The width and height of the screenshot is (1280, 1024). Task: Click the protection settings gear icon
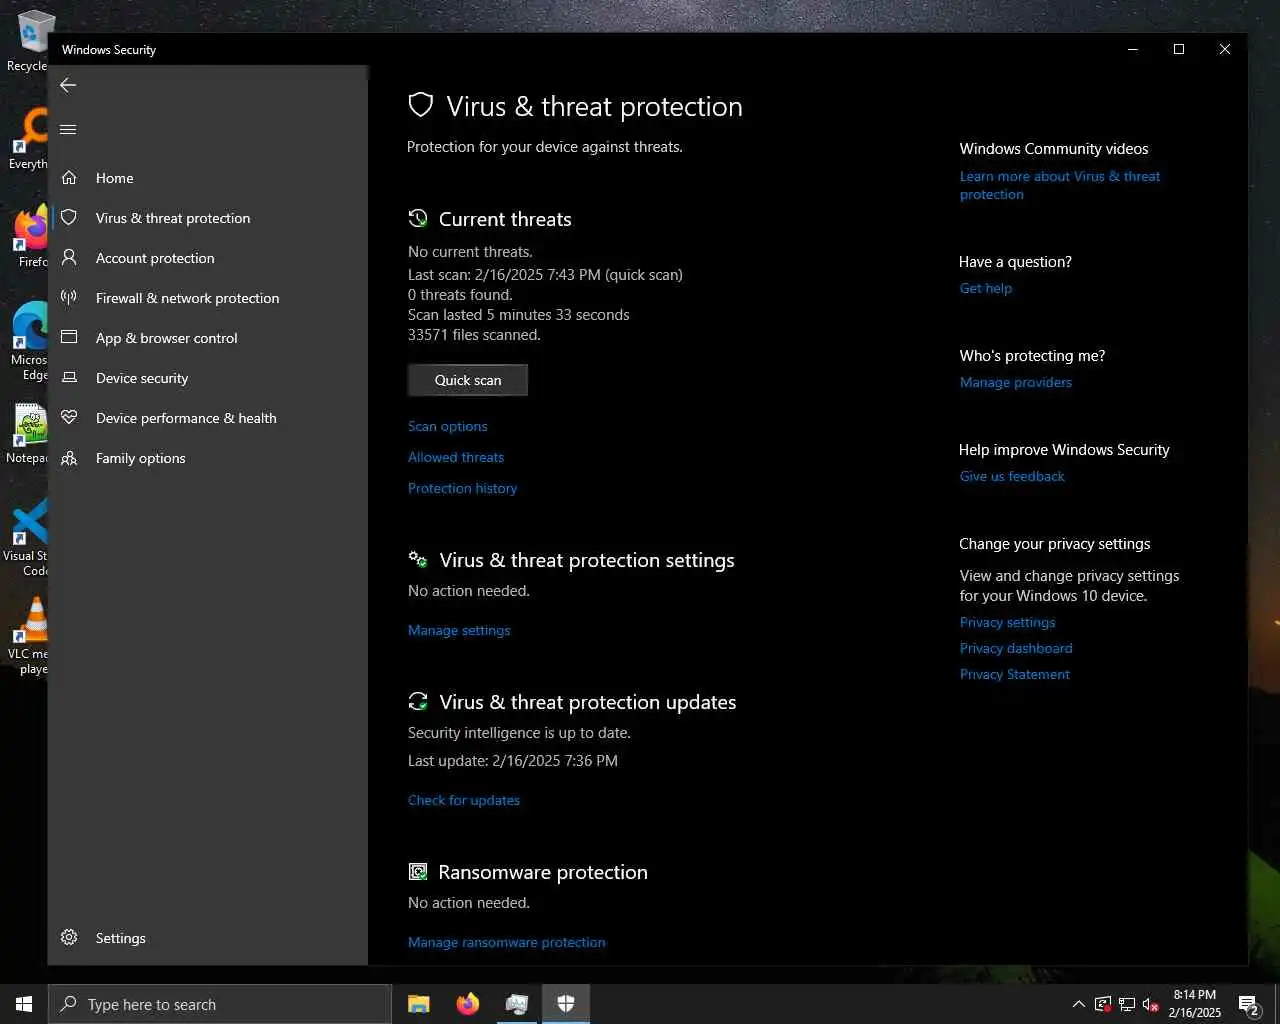click(418, 560)
